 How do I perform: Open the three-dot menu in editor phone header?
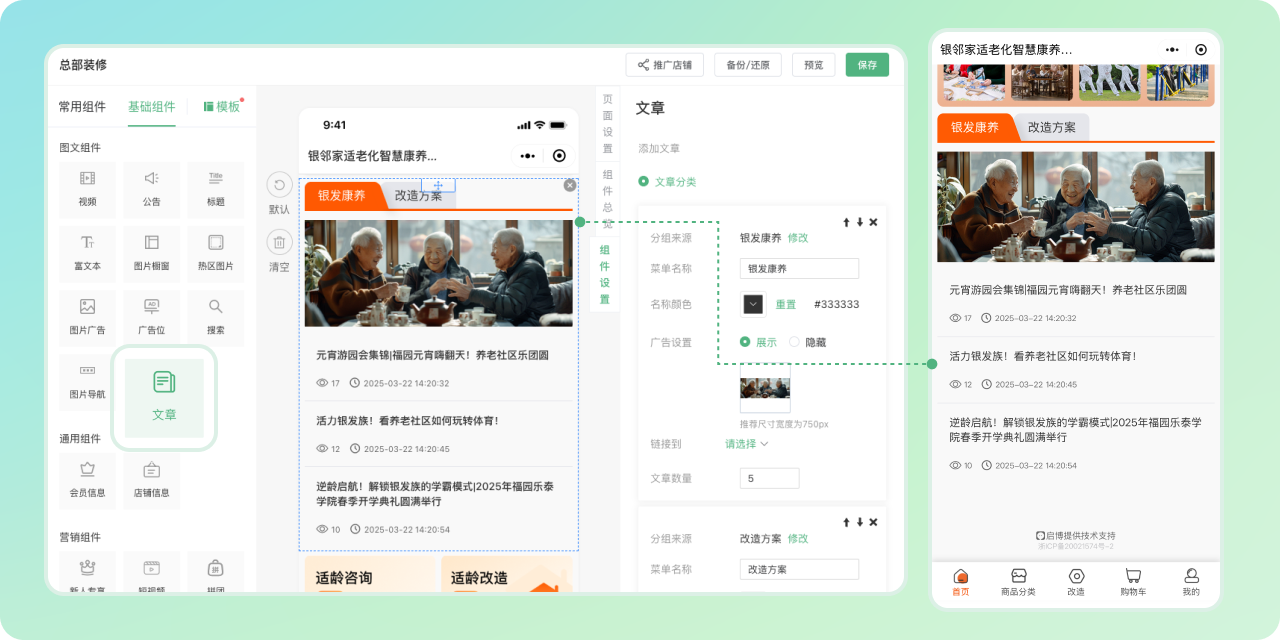528,156
